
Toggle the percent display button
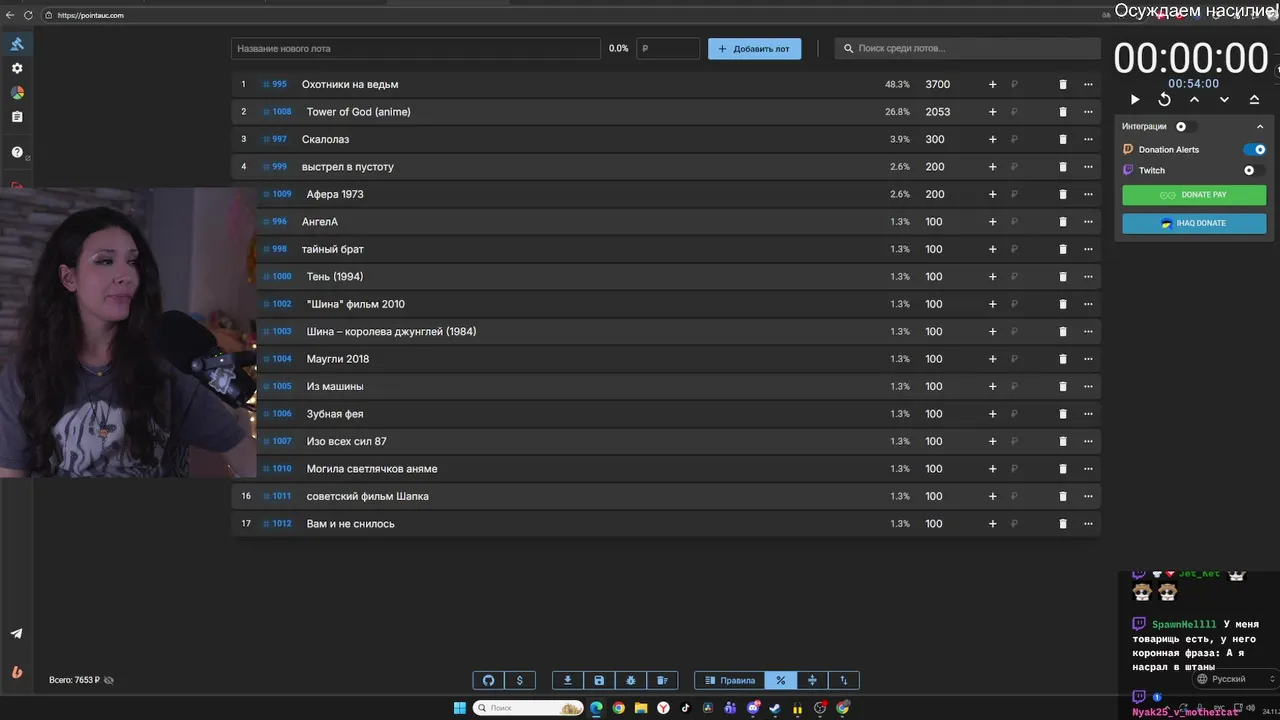780,680
